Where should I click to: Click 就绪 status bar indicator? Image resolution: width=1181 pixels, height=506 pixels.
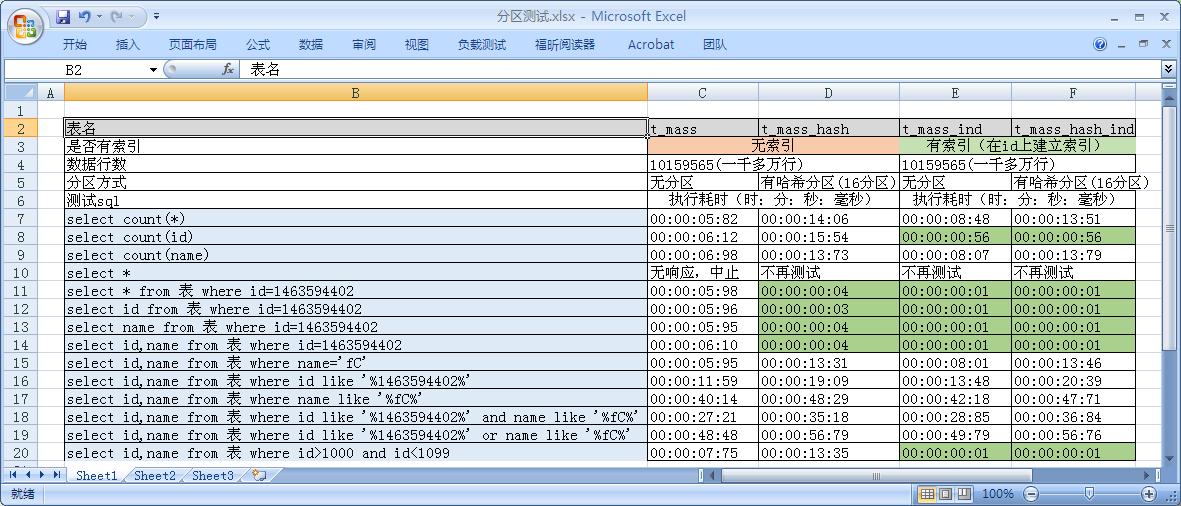pyautogui.click(x=22, y=494)
